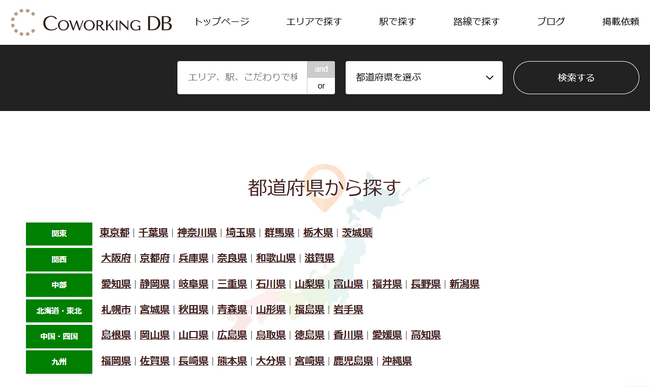Open the 青森県 link
The height and width of the screenshot is (388, 650).
(232, 310)
